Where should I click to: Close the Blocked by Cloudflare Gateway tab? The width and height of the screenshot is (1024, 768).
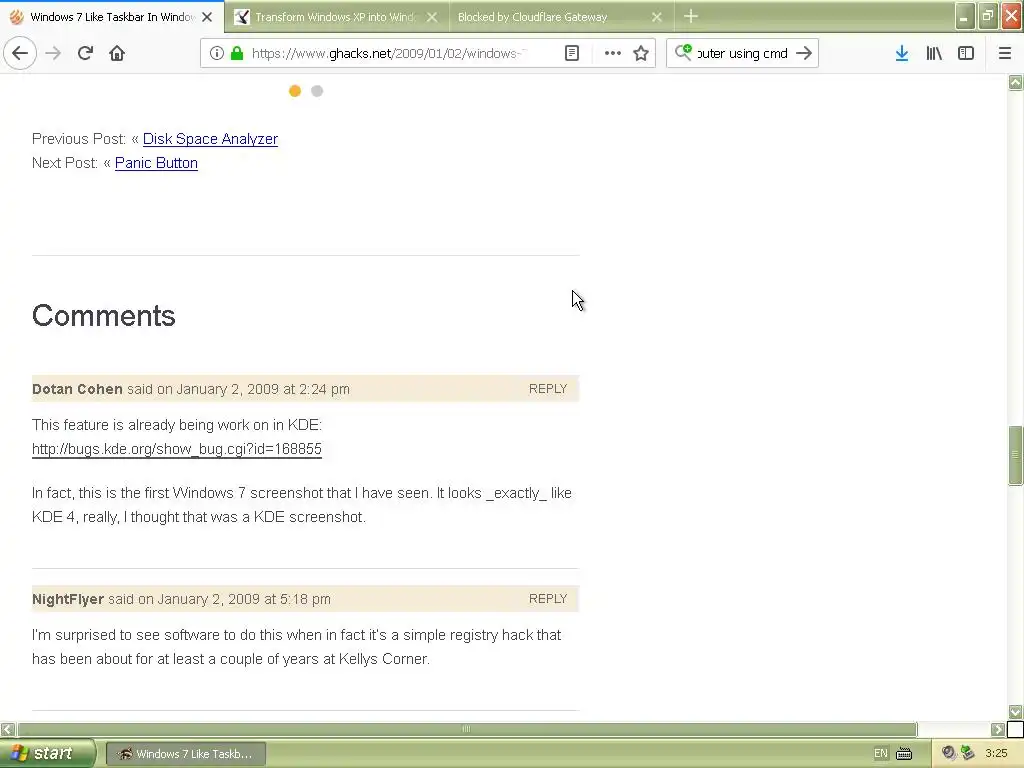pyautogui.click(x=657, y=17)
